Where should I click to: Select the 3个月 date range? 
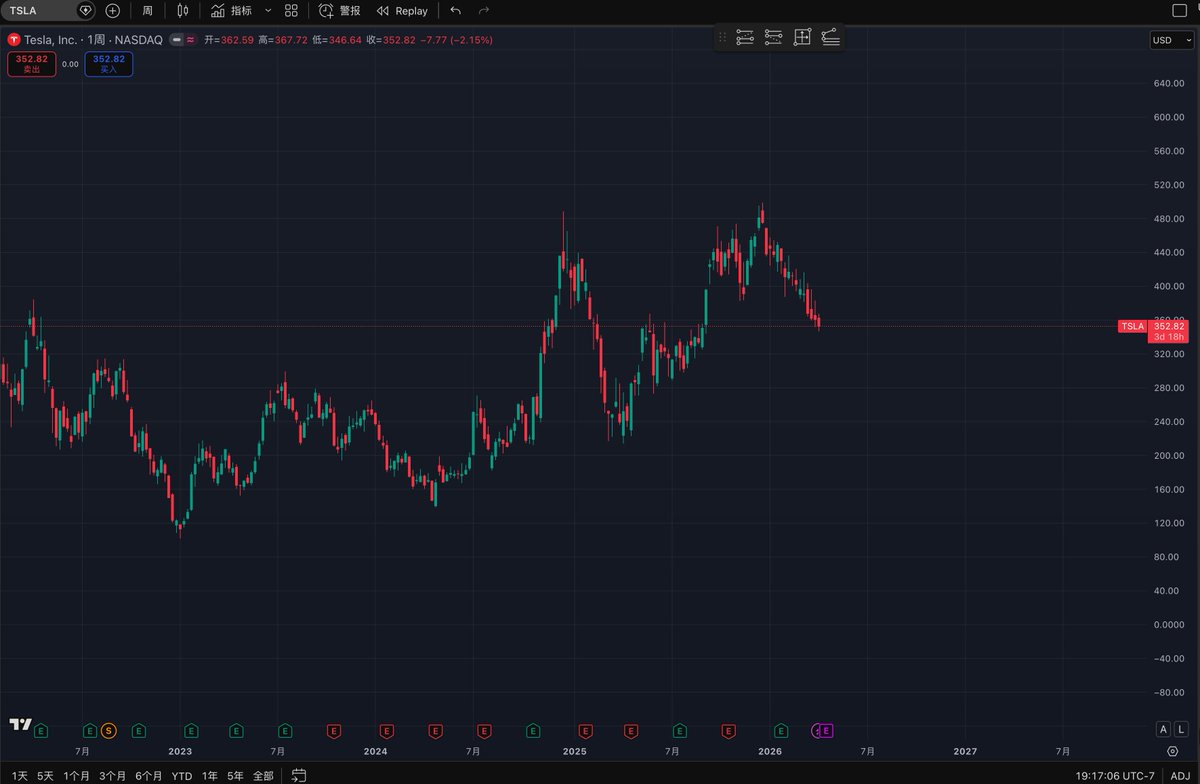tap(112, 775)
